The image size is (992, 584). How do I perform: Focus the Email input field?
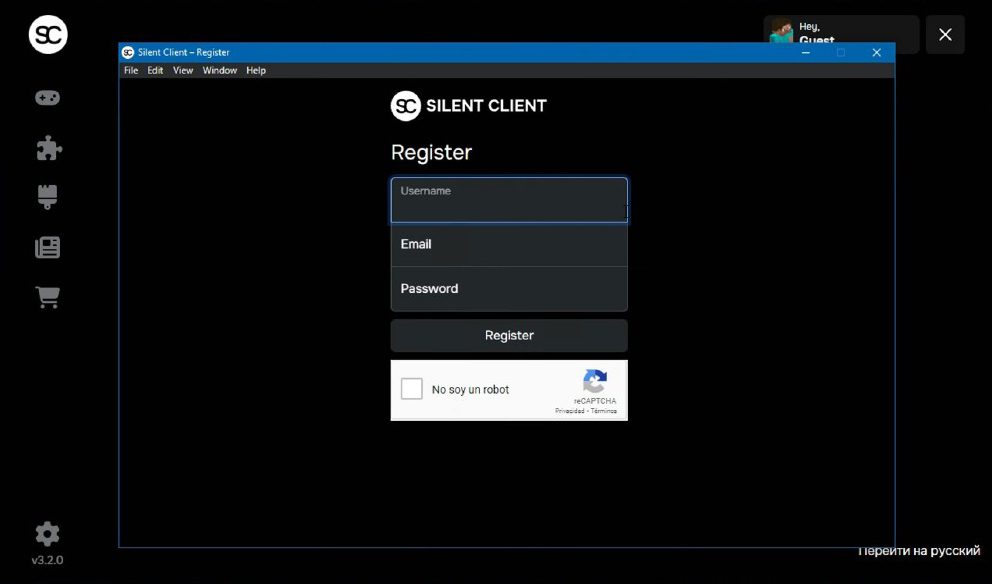pos(509,244)
